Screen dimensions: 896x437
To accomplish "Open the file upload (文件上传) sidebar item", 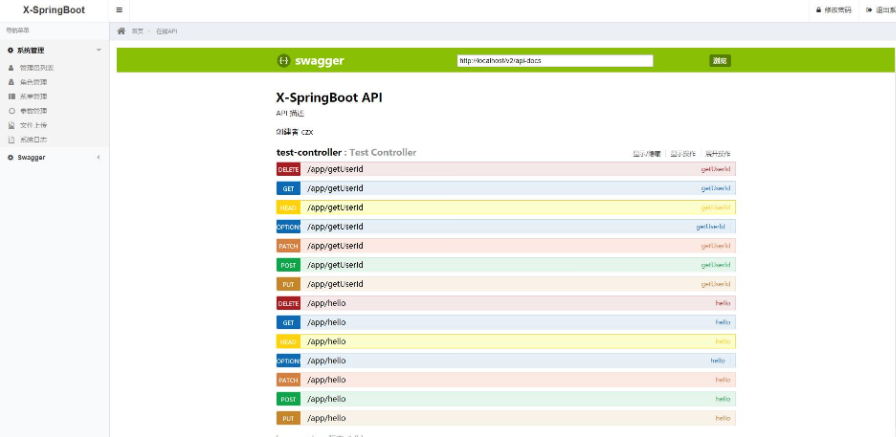I will pyautogui.click(x=33, y=125).
